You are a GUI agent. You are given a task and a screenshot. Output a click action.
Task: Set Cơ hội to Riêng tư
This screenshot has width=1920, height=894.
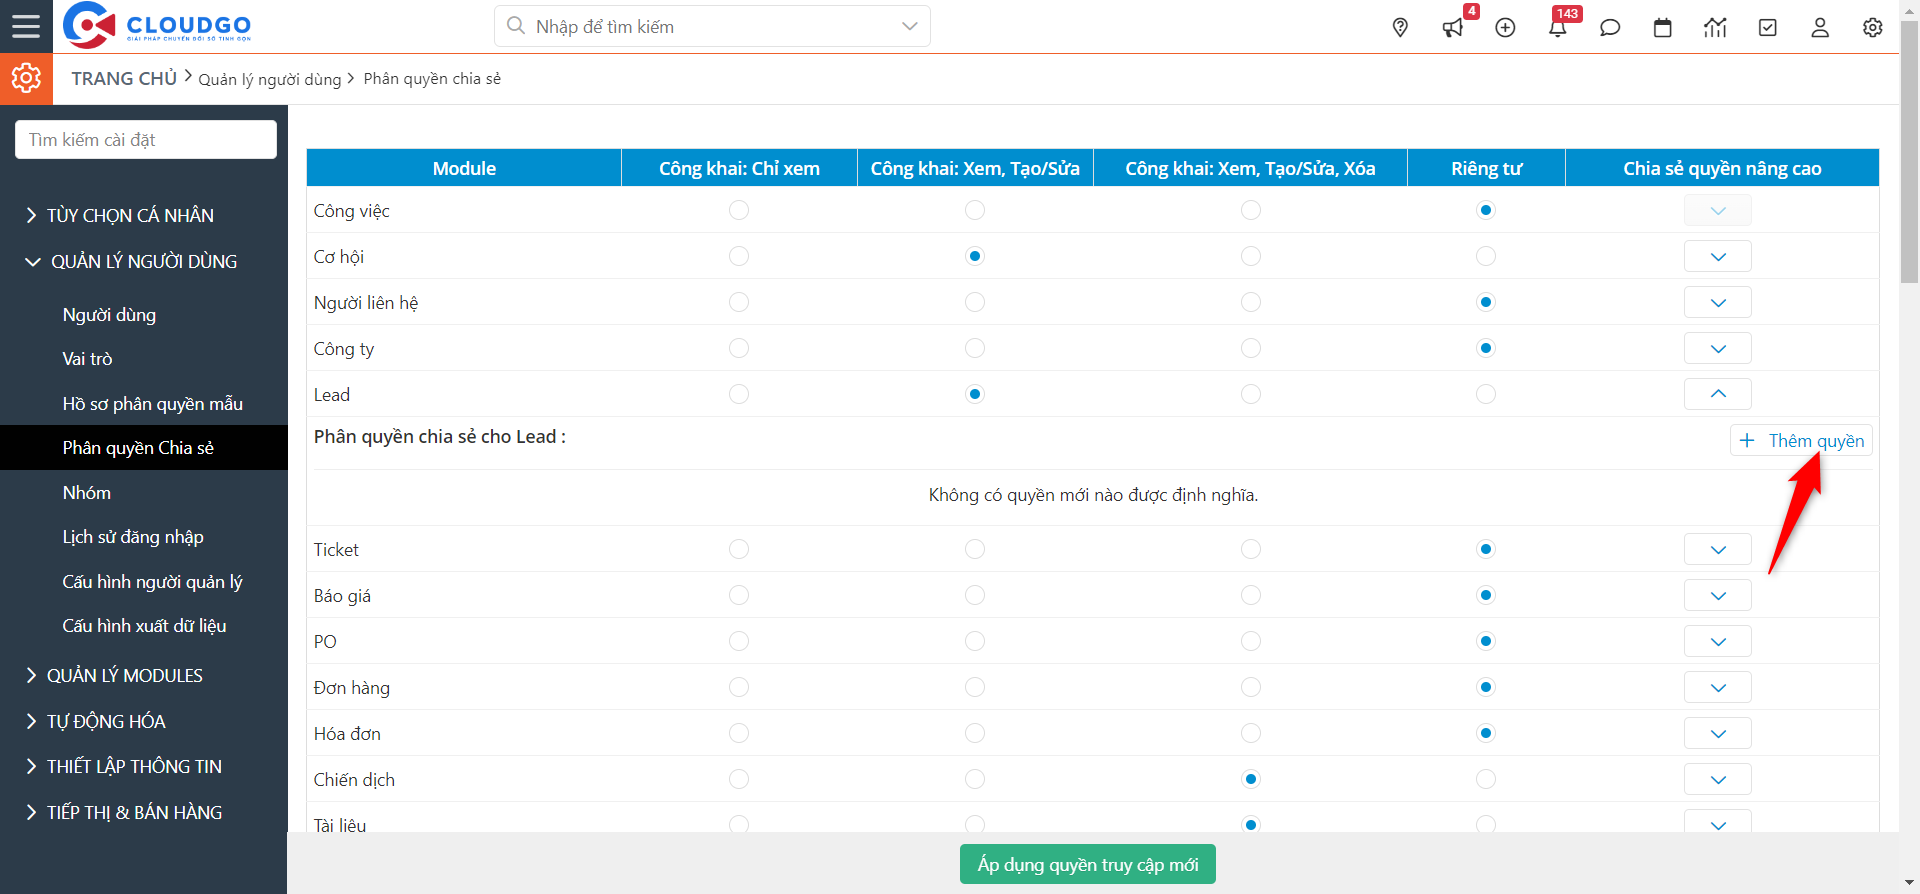click(x=1486, y=256)
